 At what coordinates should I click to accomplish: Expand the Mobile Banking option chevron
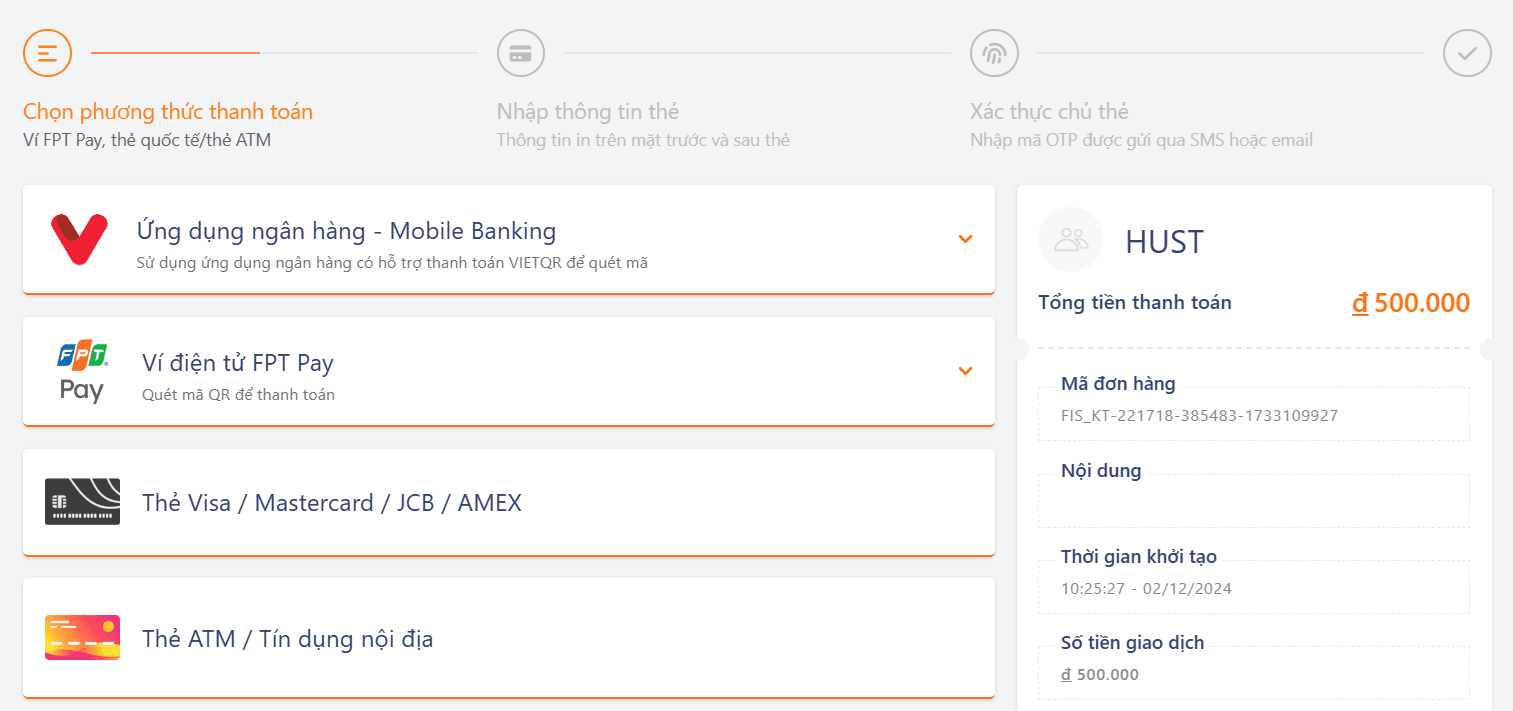[965, 239]
